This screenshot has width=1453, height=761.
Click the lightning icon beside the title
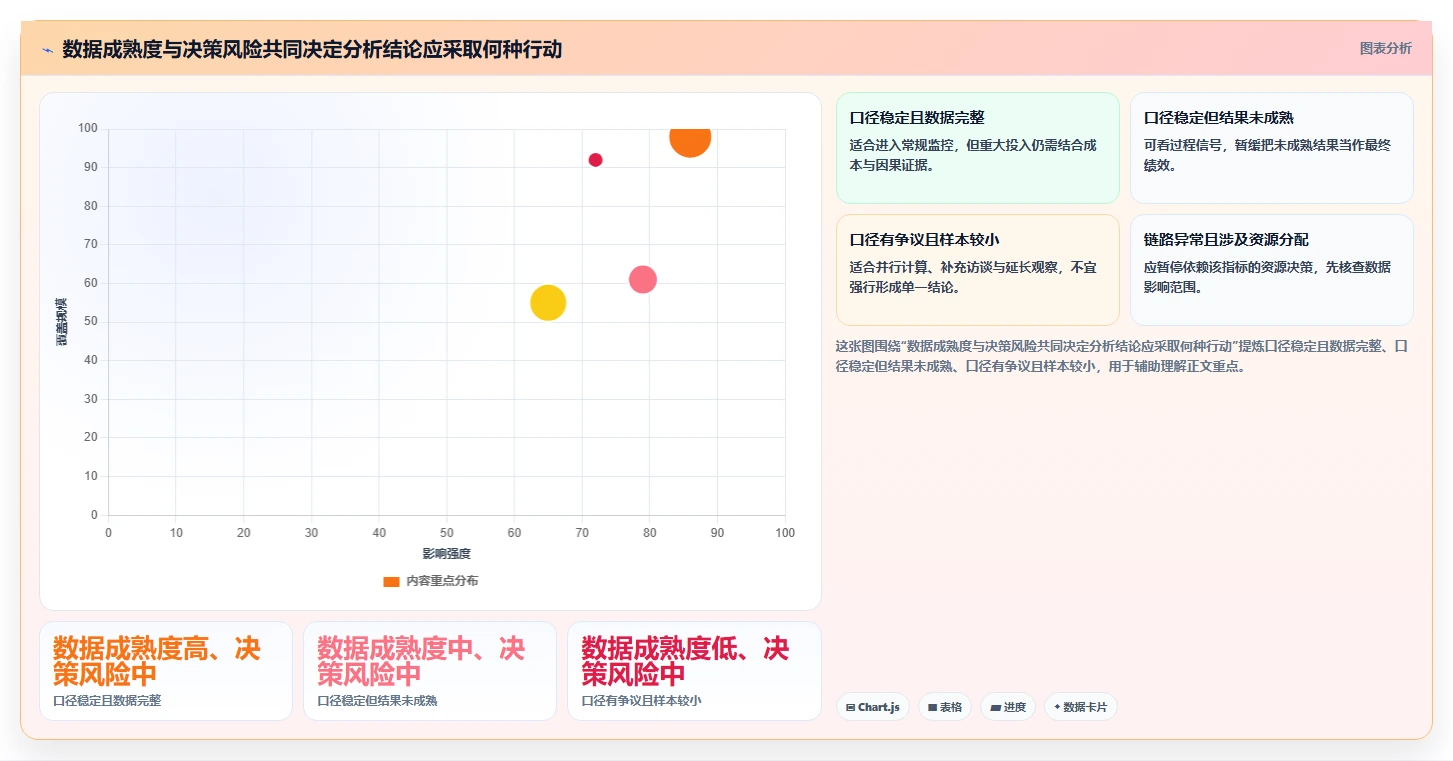click(47, 49)
